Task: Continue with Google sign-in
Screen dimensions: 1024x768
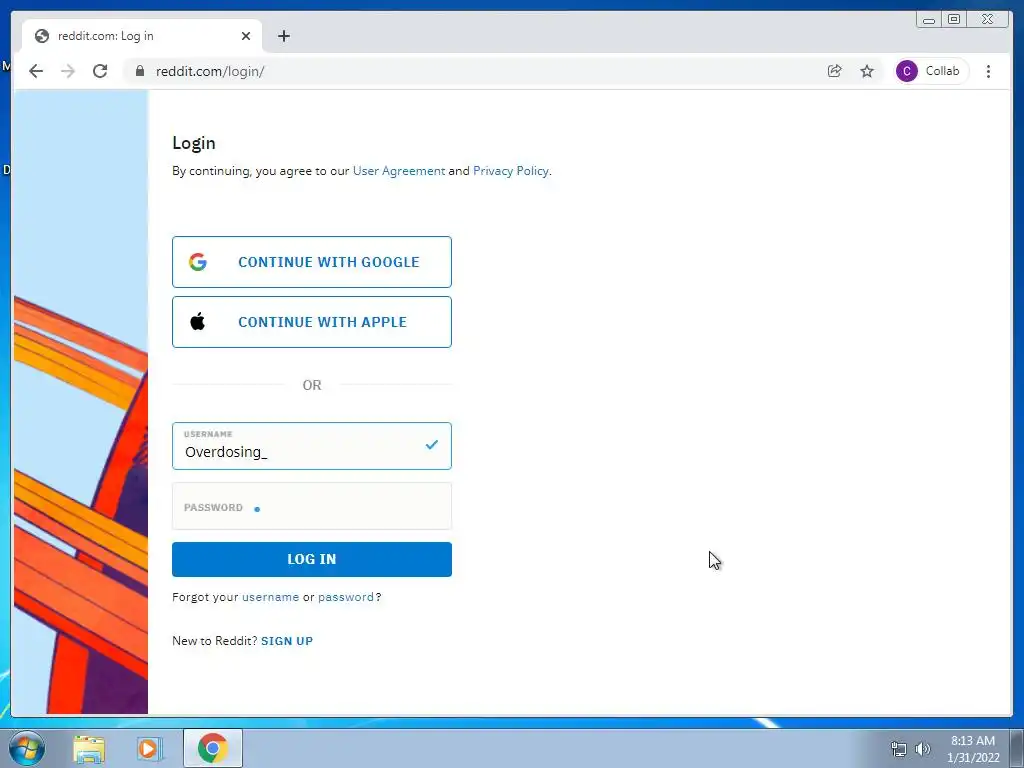Action: (312, 262)
